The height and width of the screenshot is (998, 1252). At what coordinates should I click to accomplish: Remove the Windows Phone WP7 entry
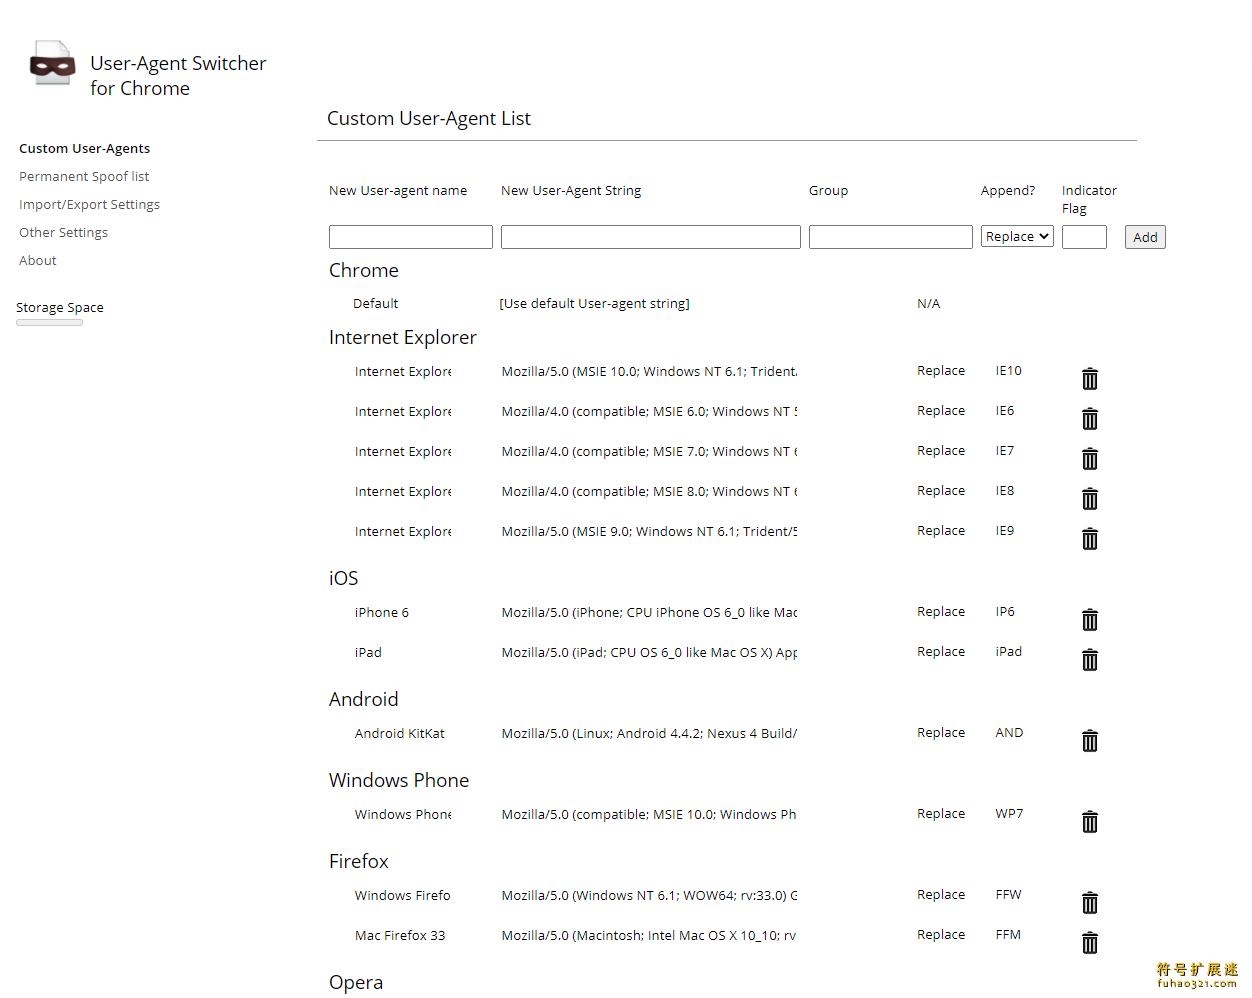[1090, 822]
